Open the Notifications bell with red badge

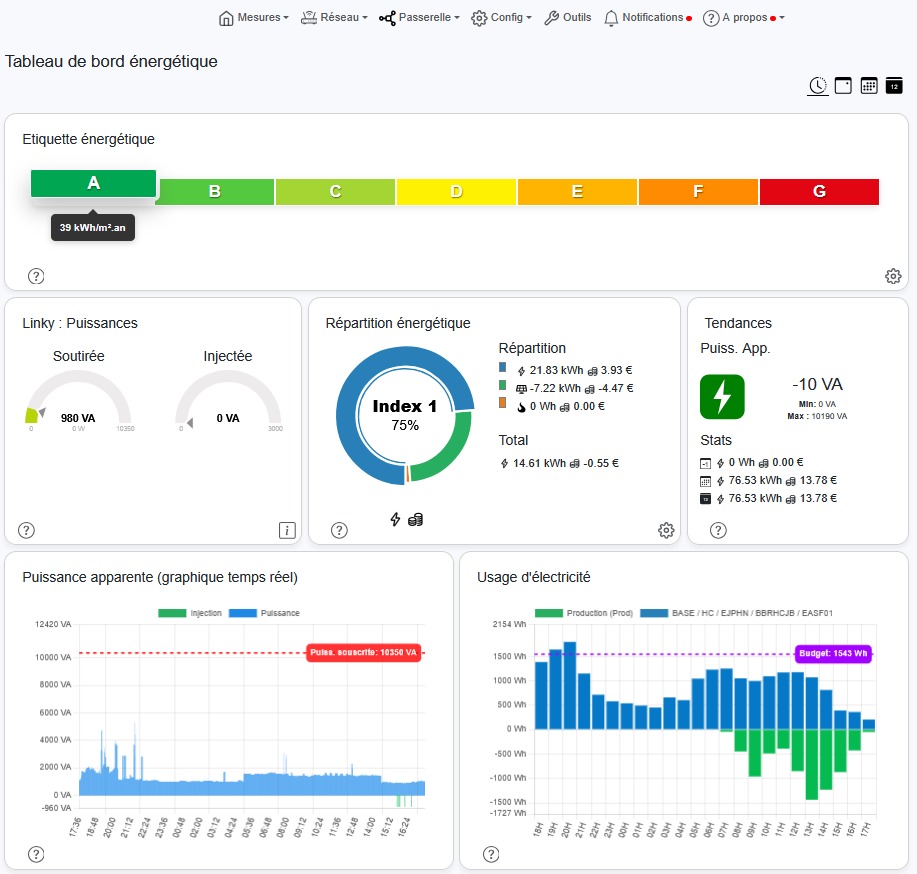(647, 18)
